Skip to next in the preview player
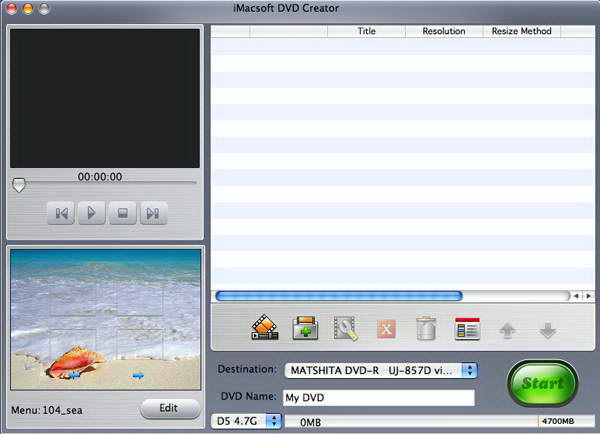Viewport: 600px width, 434px height. point(153,213)
